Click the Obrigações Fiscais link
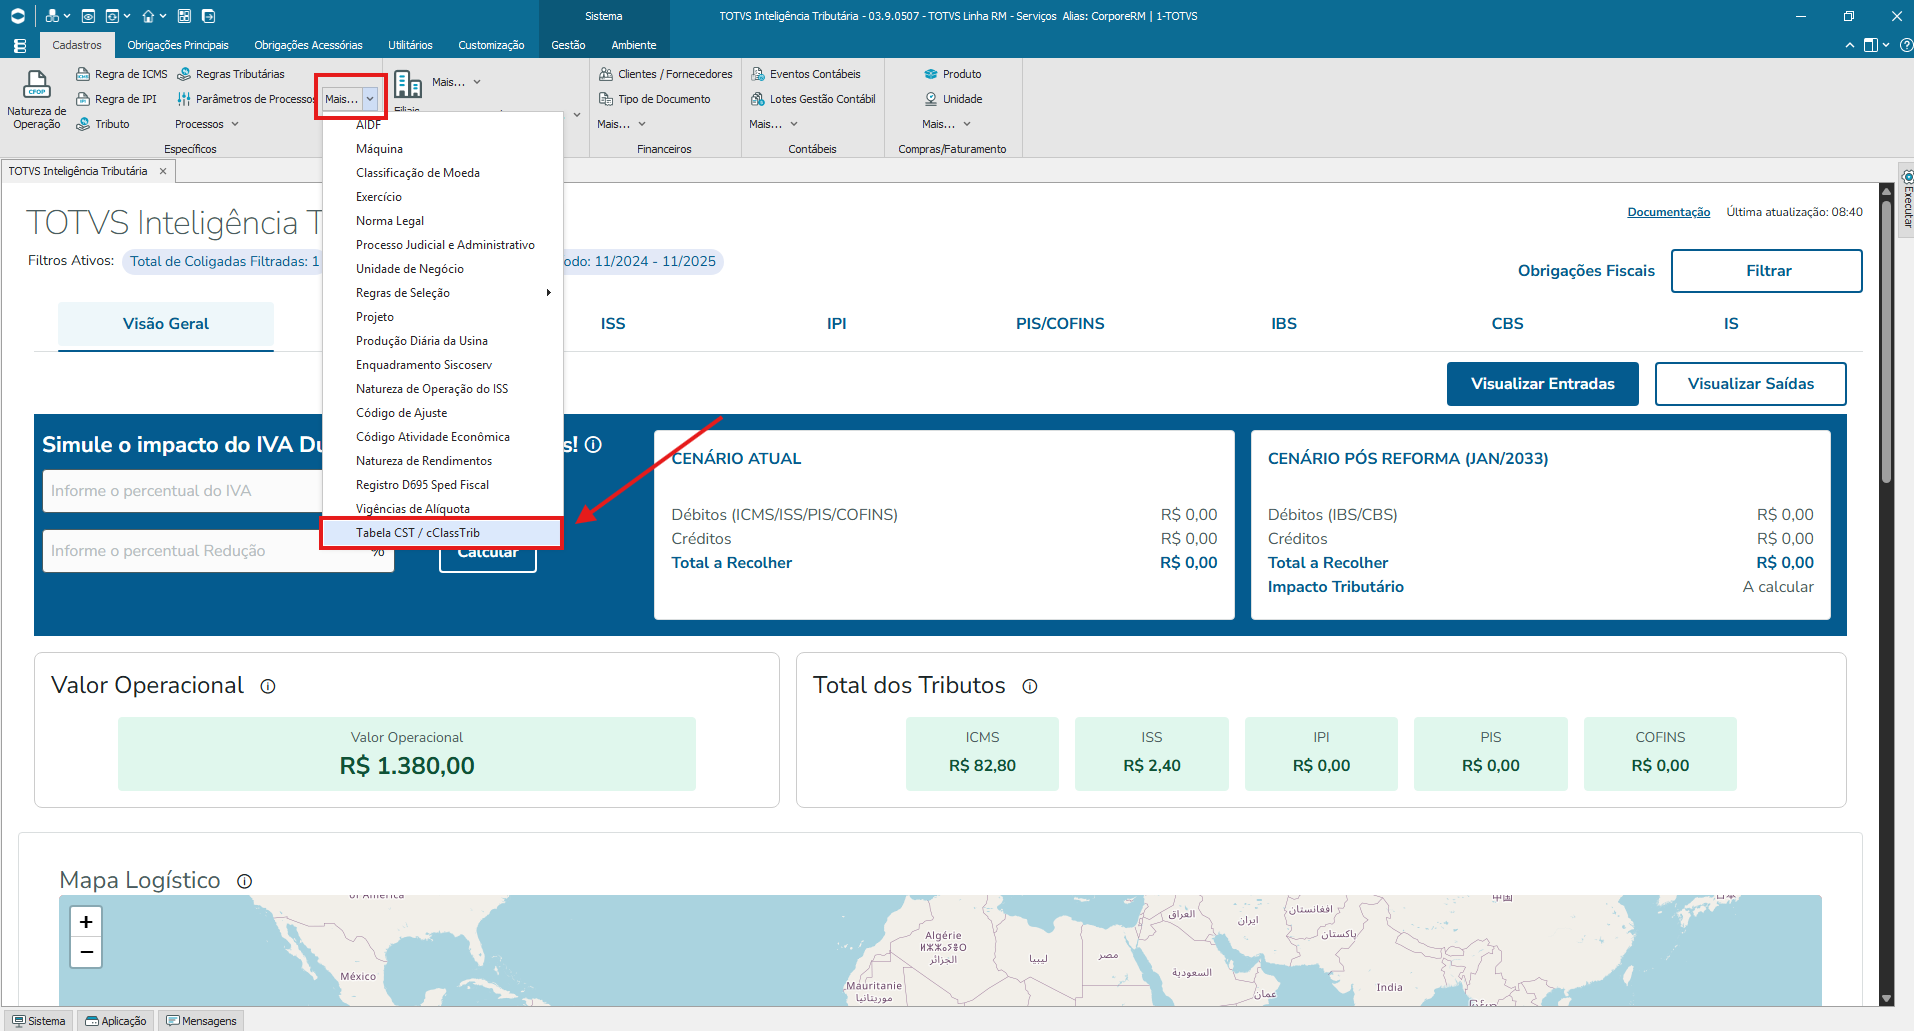1914x1031 pixels. point(1586,271)
